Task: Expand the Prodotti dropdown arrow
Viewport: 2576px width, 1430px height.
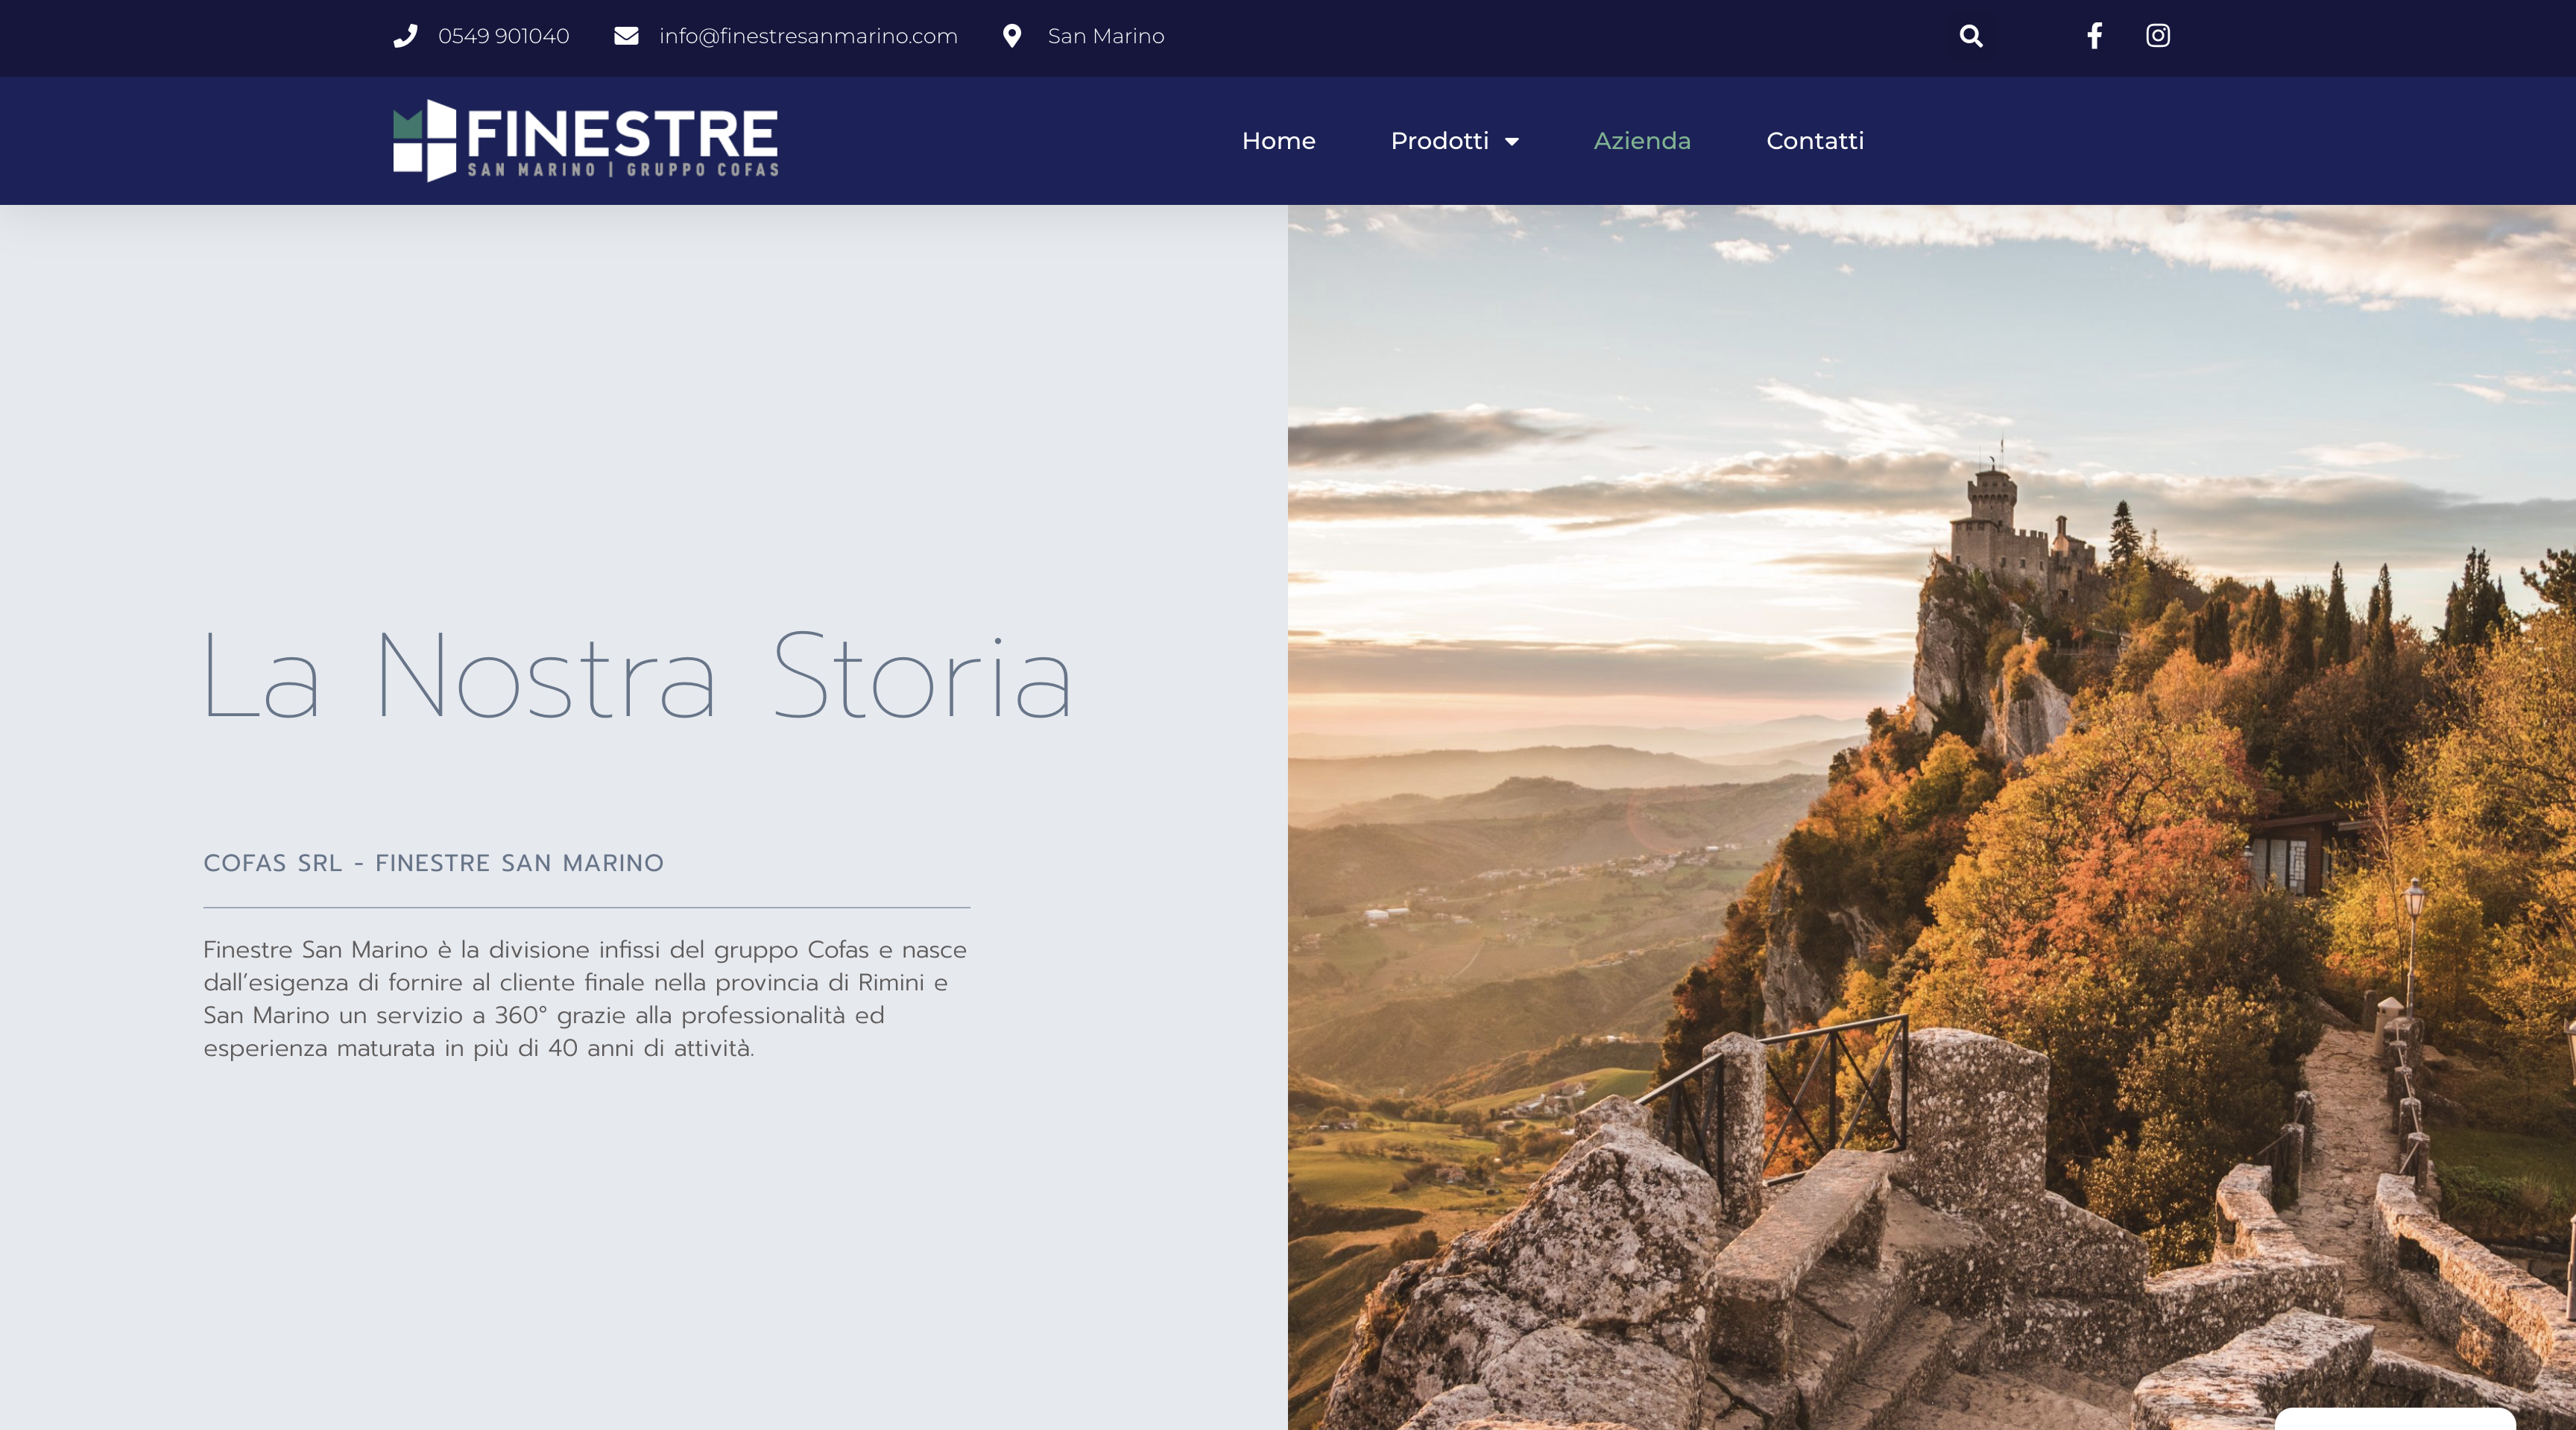Action: coord(1512,142)
